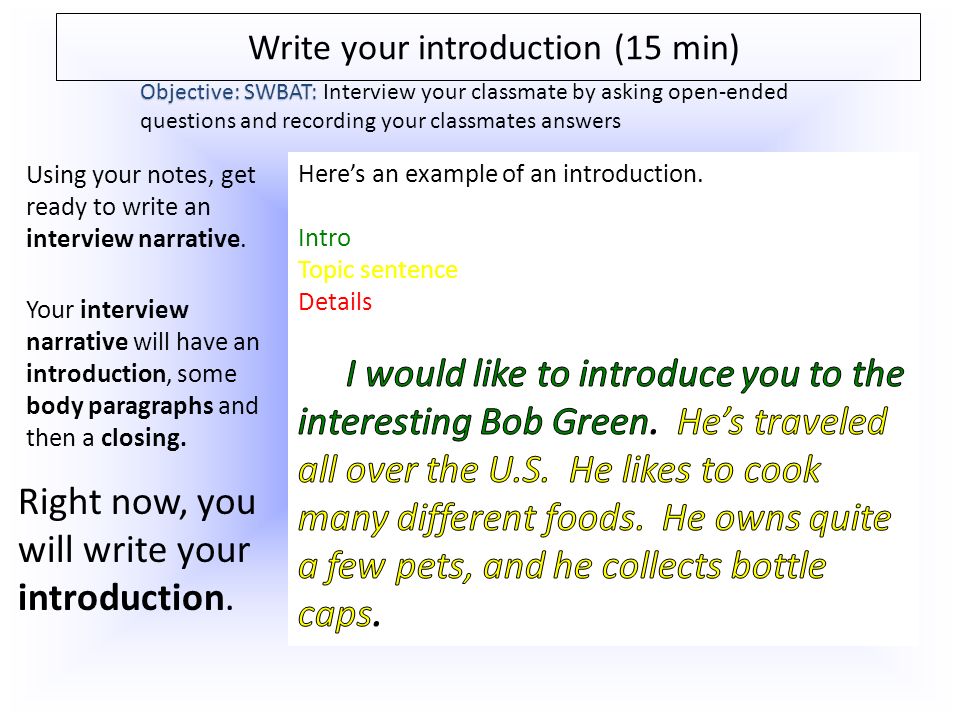This screenshot has height=720, width=960.
Task: Click the phrase "I would like to introduce"
Action: click(541, 373)
